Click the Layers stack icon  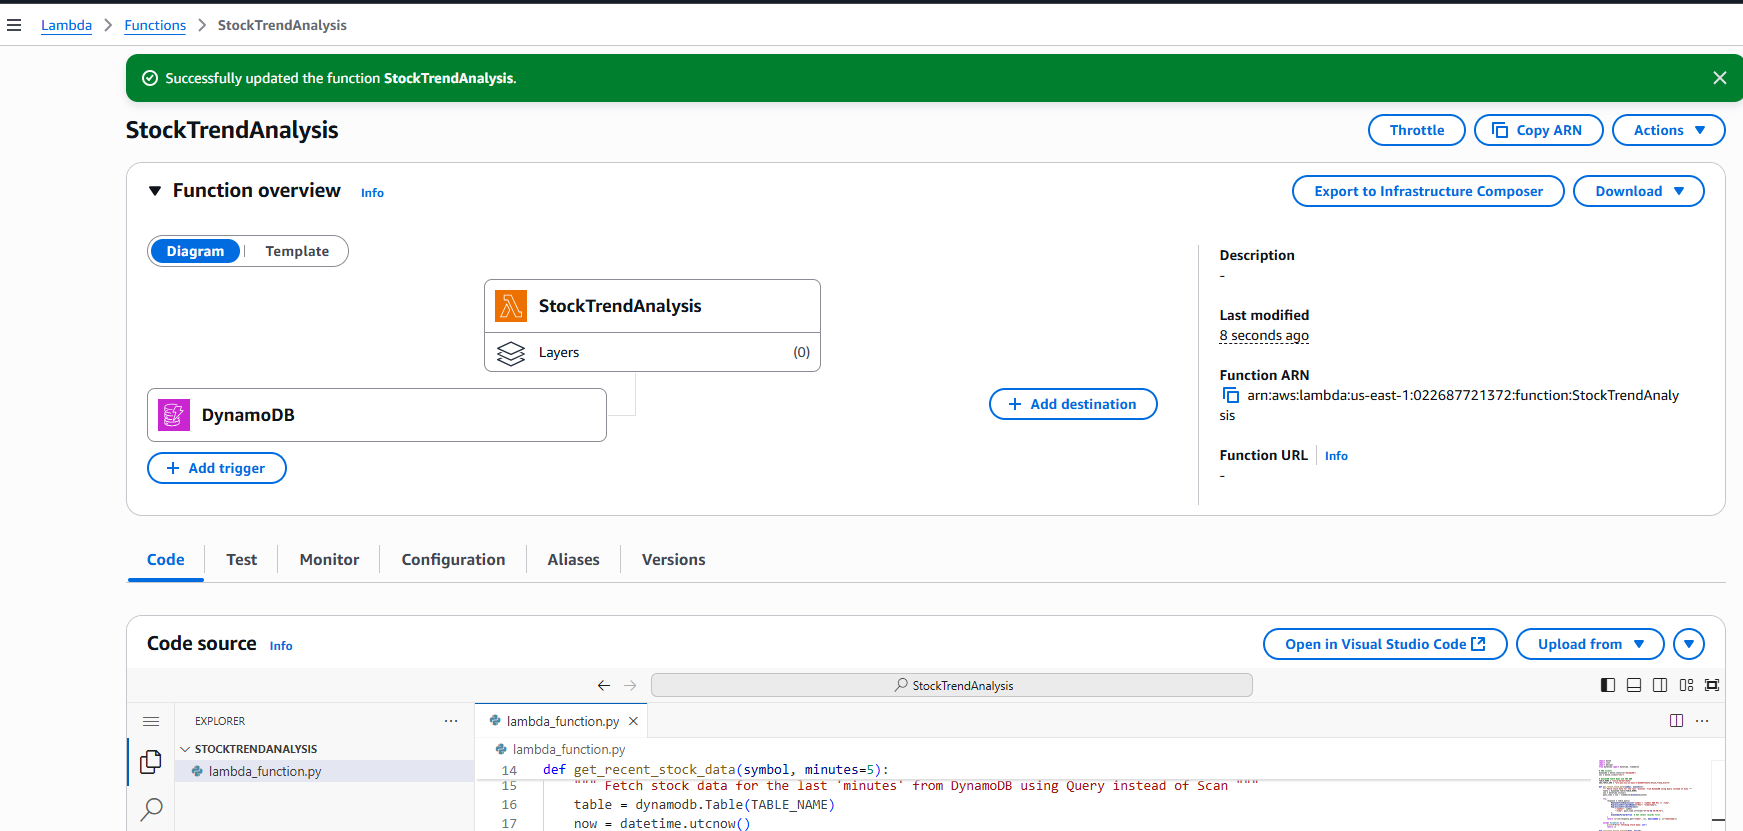[511, 353]
